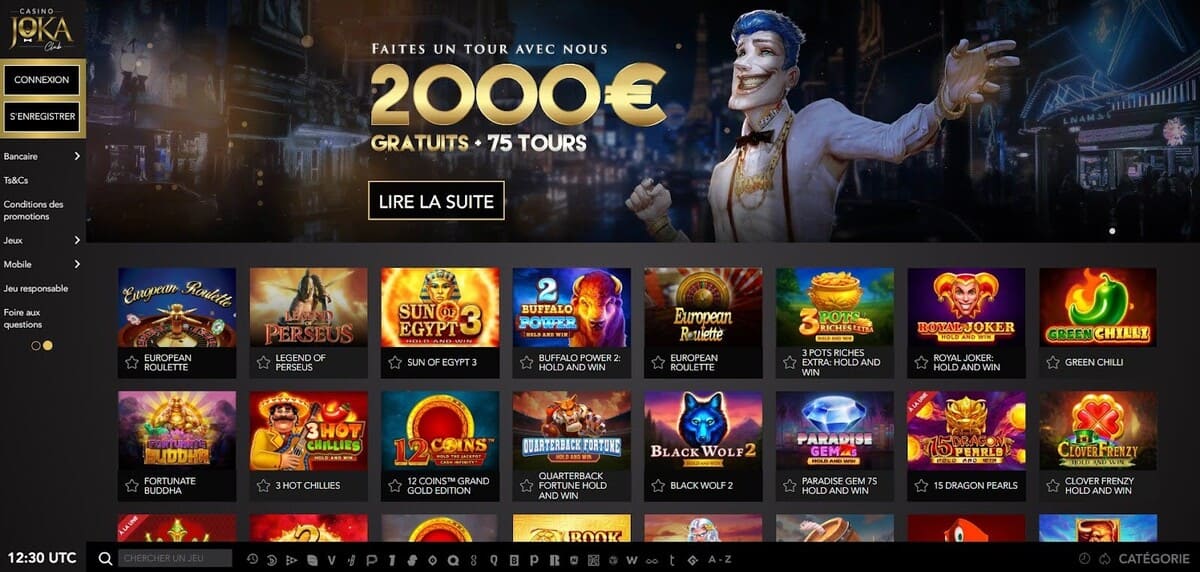The image size is (1200, 572).
Task: Favorite 15 Dragon Pearls with star
Action: pos(921,485)
